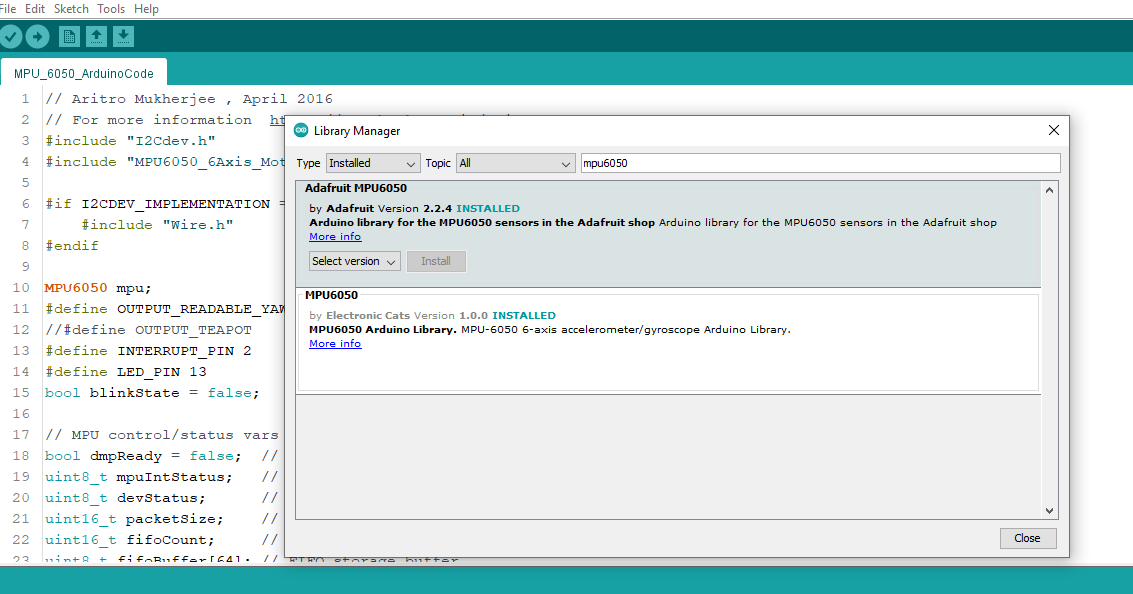
Task: Click code line '#define INTERRUPT_PIN 2'
Action: click(148, 350)
